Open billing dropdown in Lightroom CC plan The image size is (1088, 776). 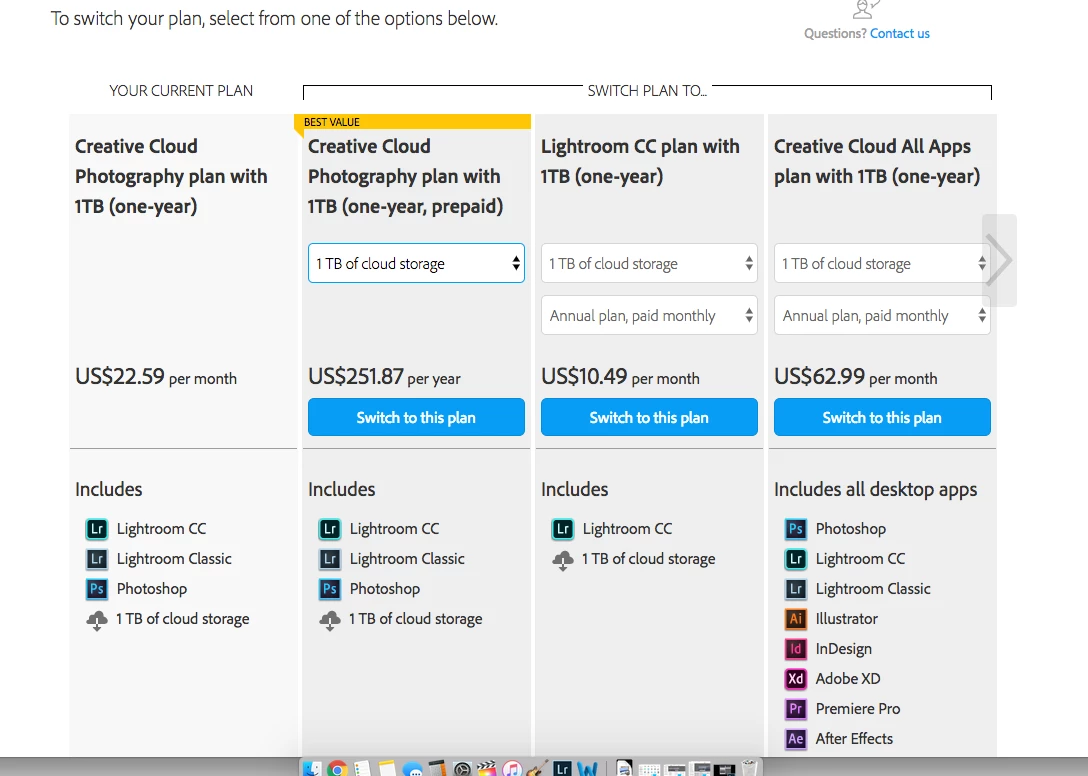(x=649, y=315)
